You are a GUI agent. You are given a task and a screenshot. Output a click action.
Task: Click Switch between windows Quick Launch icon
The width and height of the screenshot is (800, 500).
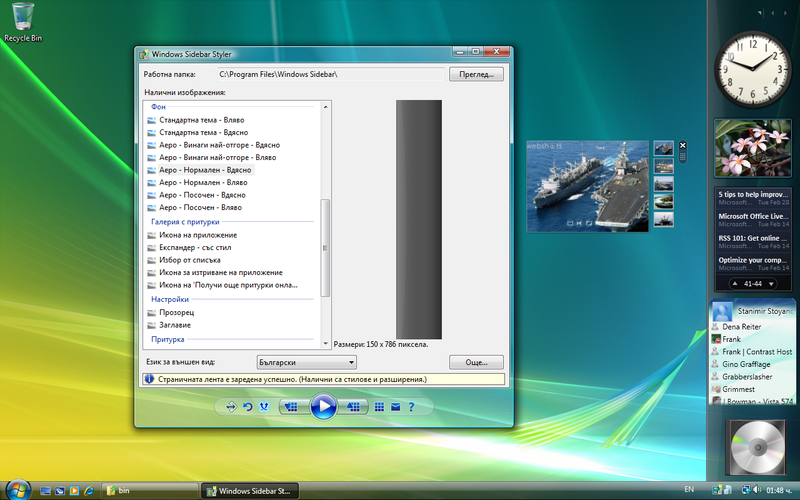pyautogui.click(x=60, y=491)
